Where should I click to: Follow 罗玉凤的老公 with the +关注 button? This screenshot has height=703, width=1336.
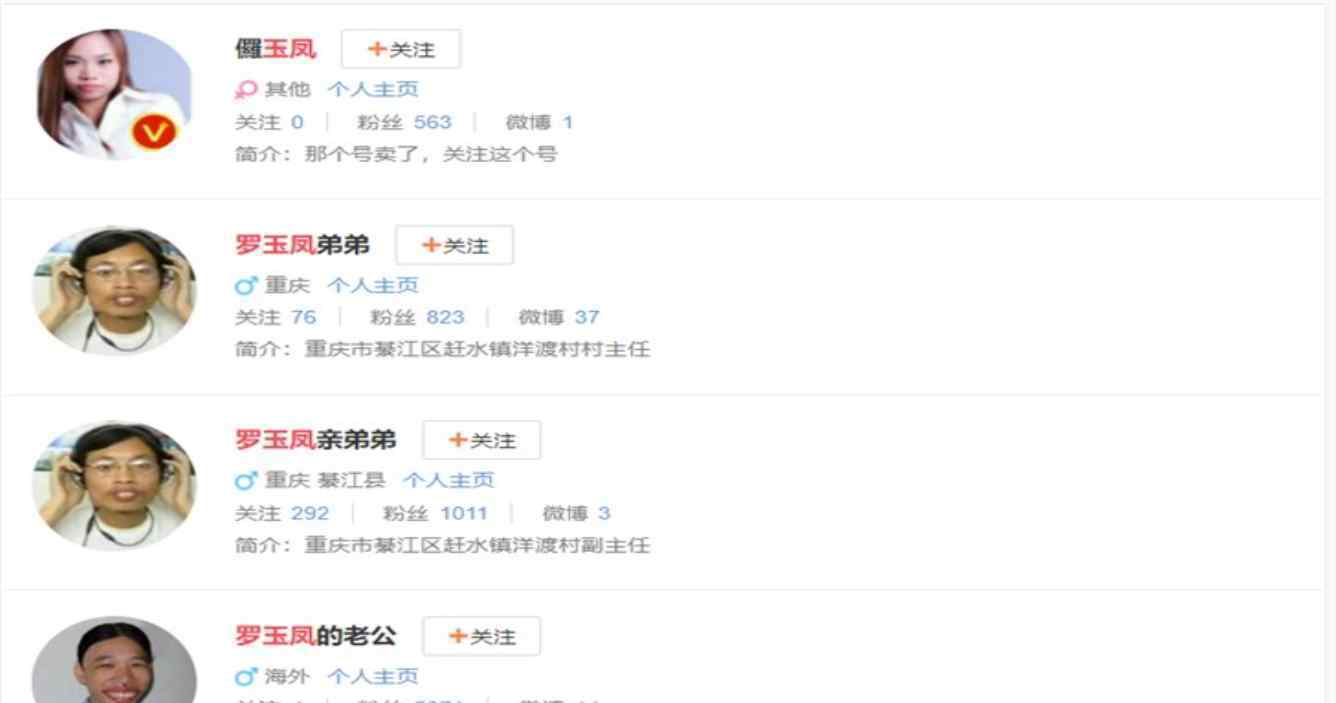tap(481, 636)
